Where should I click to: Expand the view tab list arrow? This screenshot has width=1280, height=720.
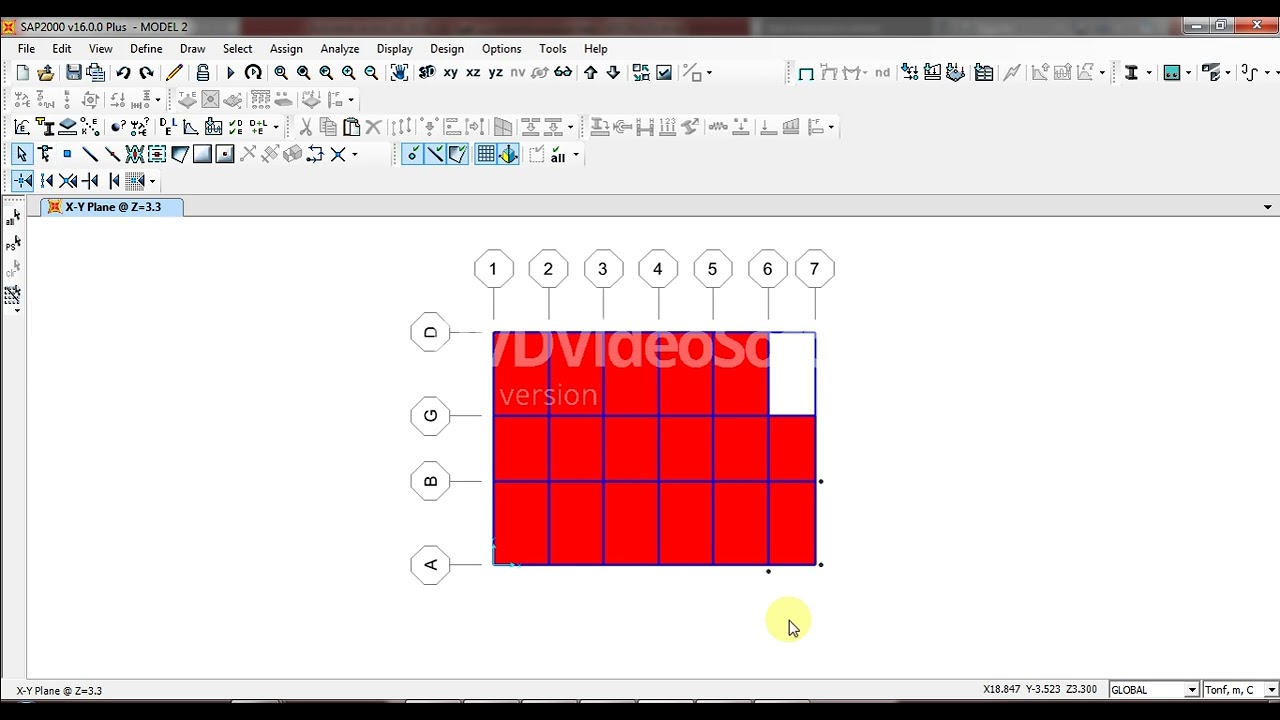tap(1267, 207)
